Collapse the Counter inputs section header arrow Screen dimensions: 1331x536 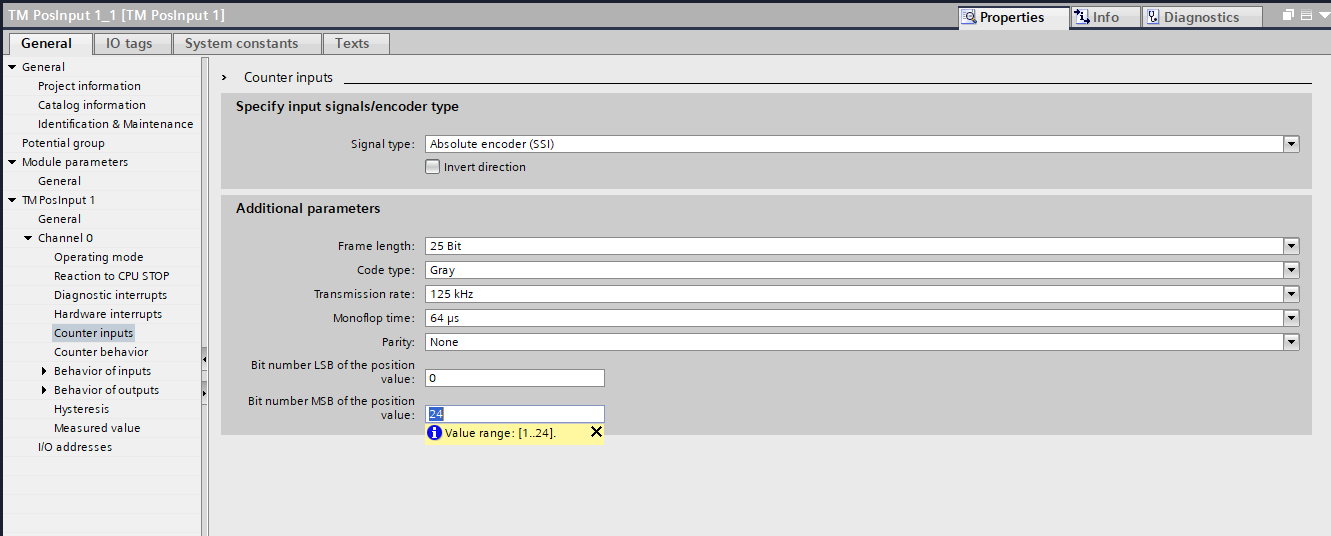[225, 77]
